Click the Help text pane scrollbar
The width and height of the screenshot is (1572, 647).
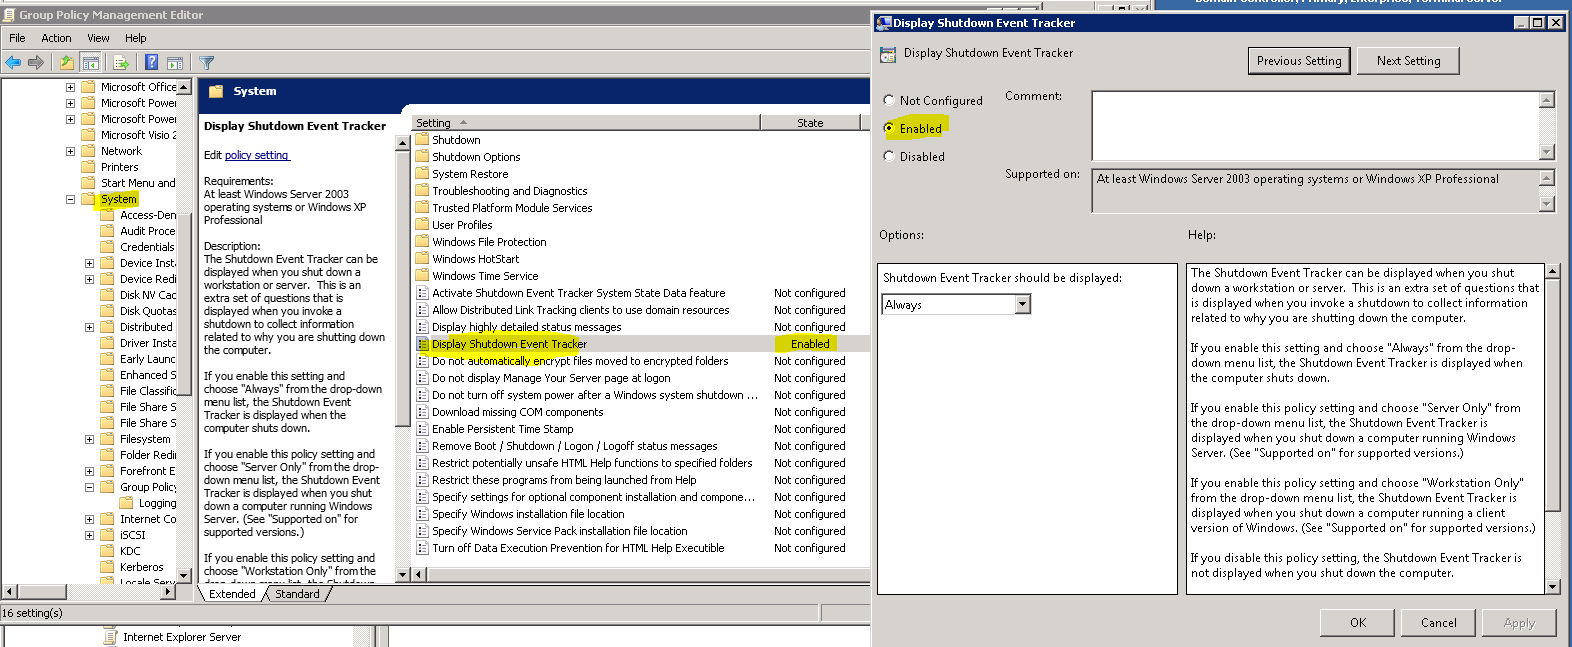1552,429
